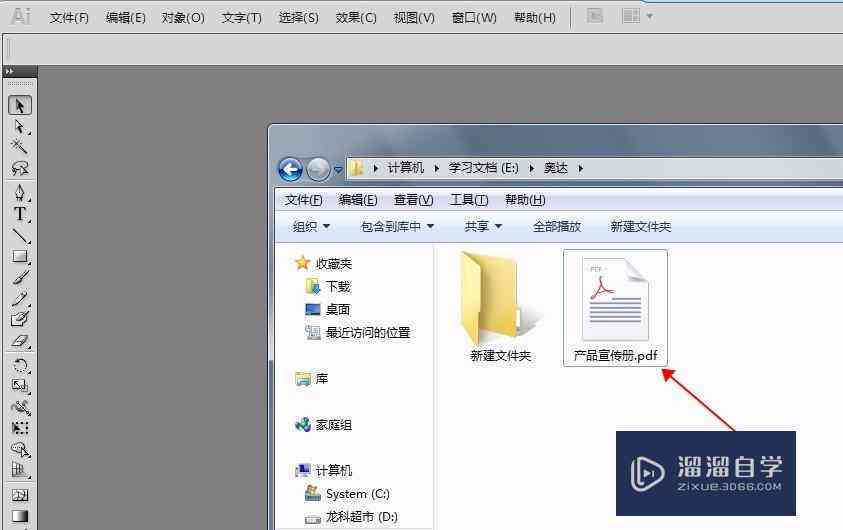Image resolution: width=843 pixels, height=530 pixels.
Task: Click the 全部播放 button
Action: [557, 227]
